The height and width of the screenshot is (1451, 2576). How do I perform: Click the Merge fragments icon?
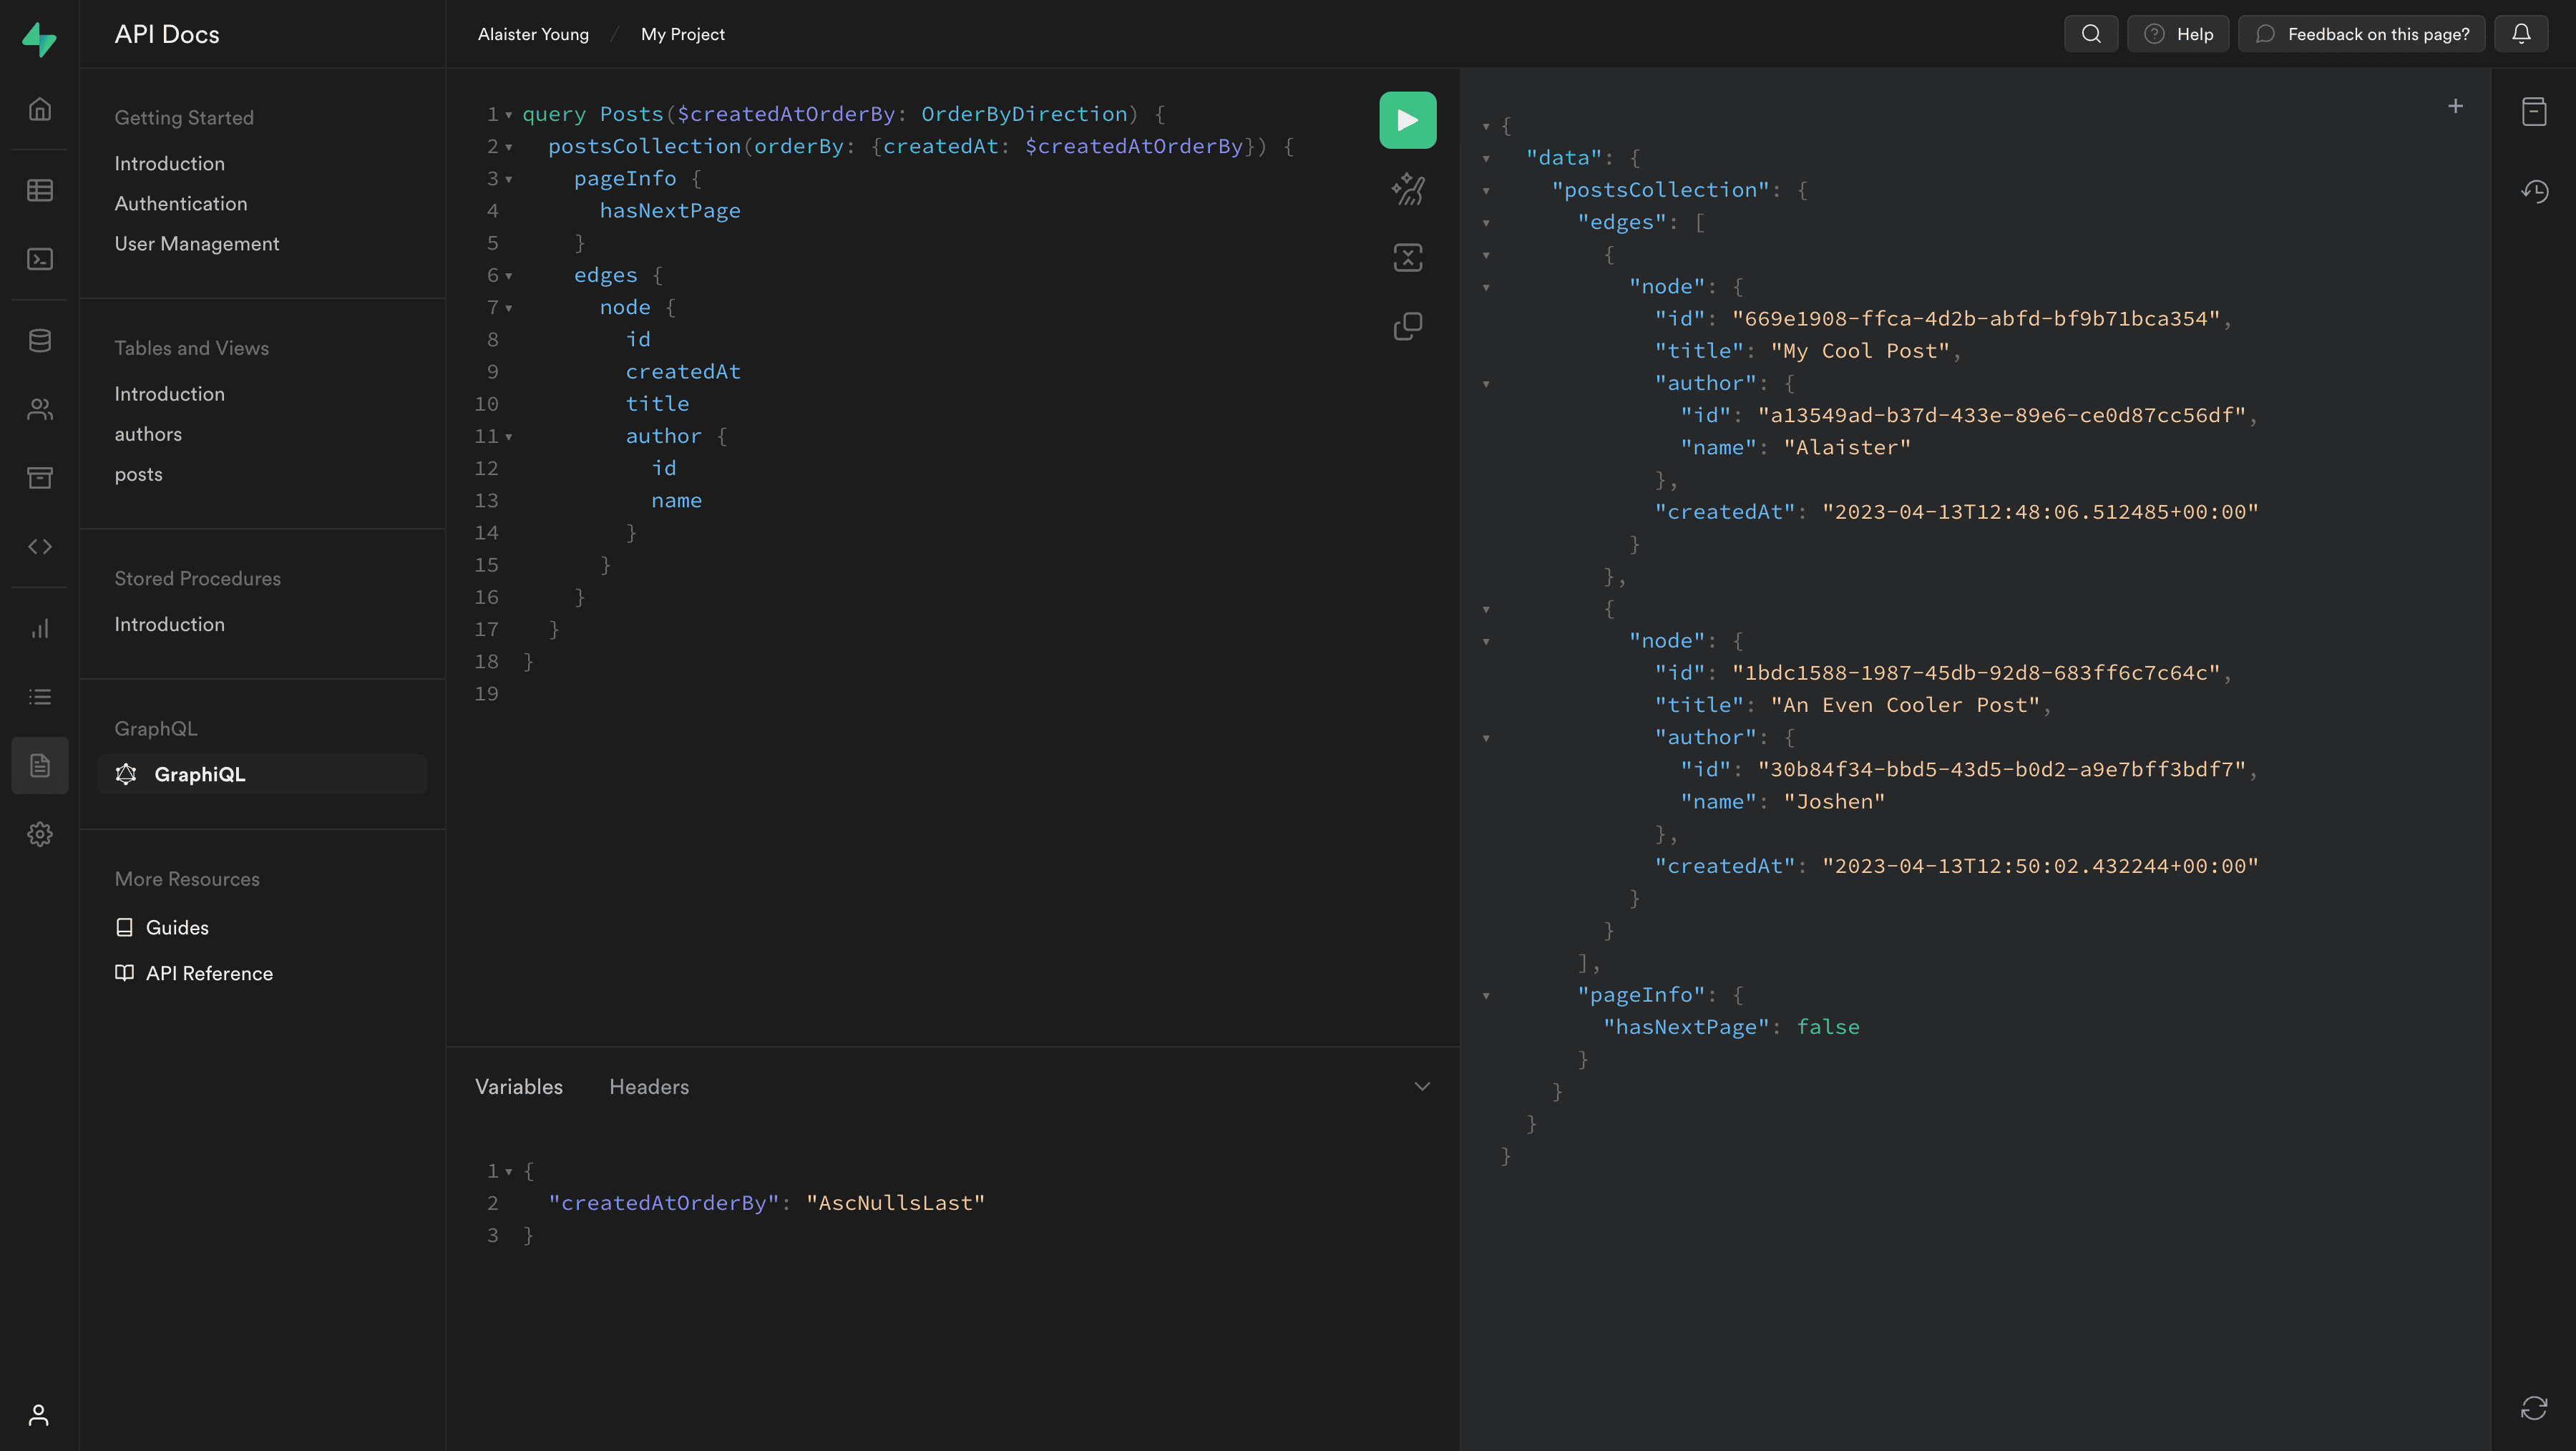pyautogui.click(x=1407, y=257)
